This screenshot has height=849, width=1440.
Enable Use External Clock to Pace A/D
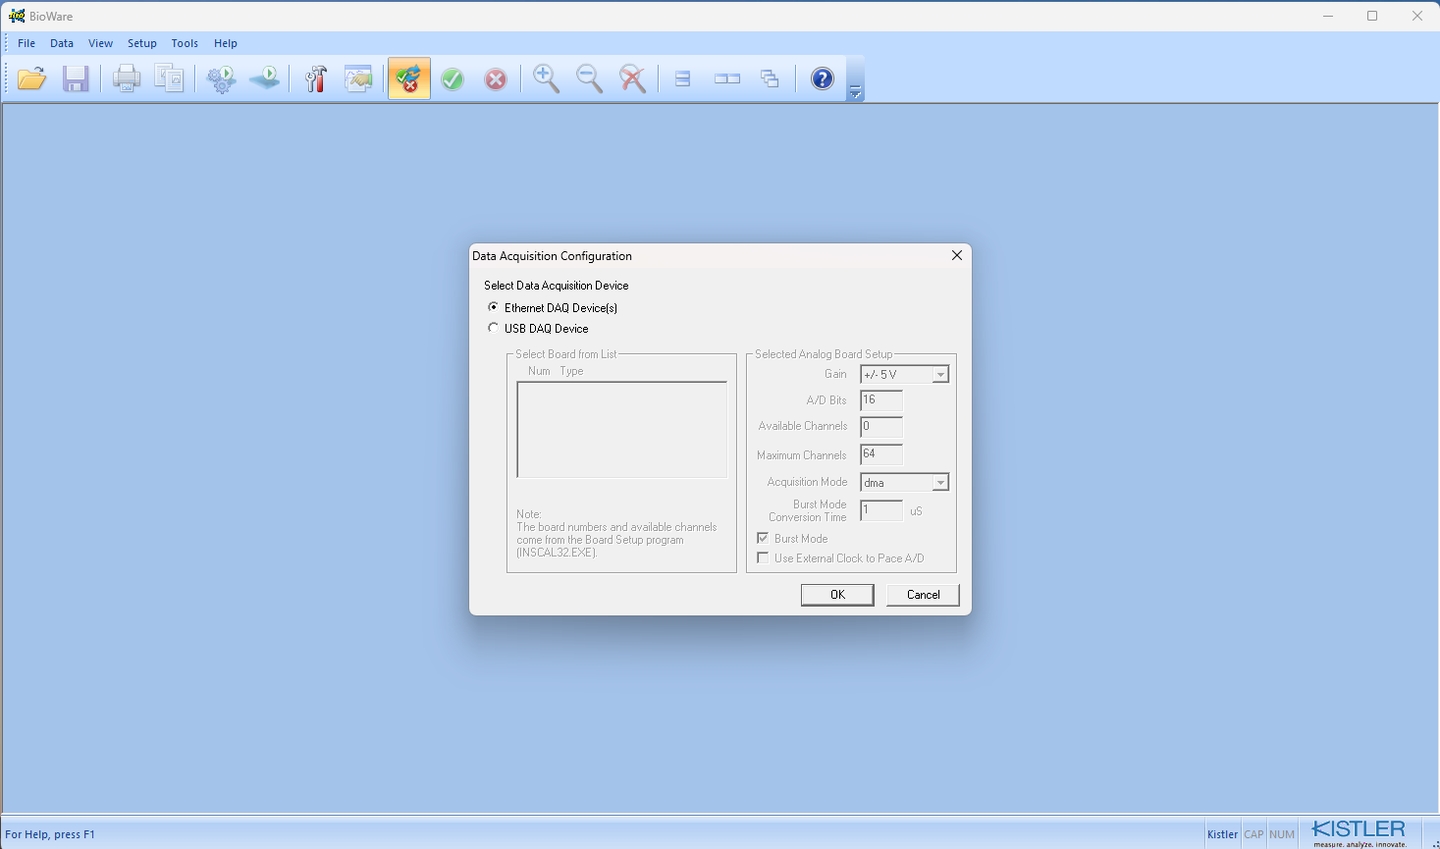[763, 558]
